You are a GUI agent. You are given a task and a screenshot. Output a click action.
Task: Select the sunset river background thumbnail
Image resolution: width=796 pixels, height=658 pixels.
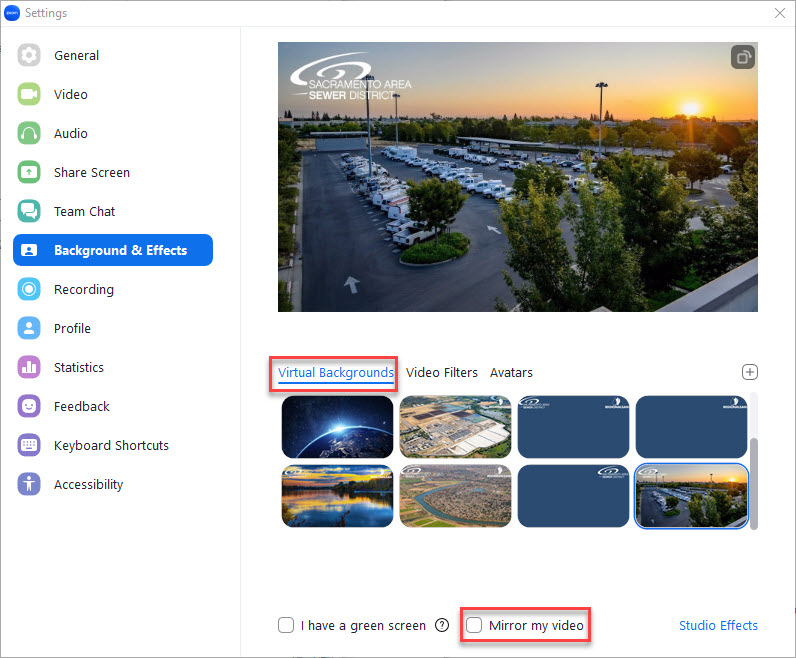coord(338,496)
